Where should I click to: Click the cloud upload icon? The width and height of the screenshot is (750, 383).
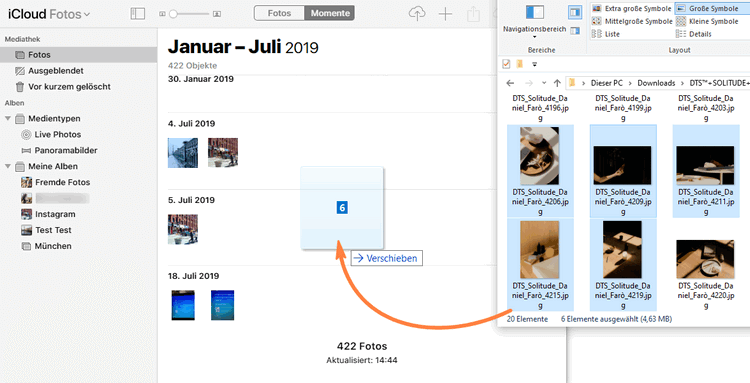[x=417, y=14]
